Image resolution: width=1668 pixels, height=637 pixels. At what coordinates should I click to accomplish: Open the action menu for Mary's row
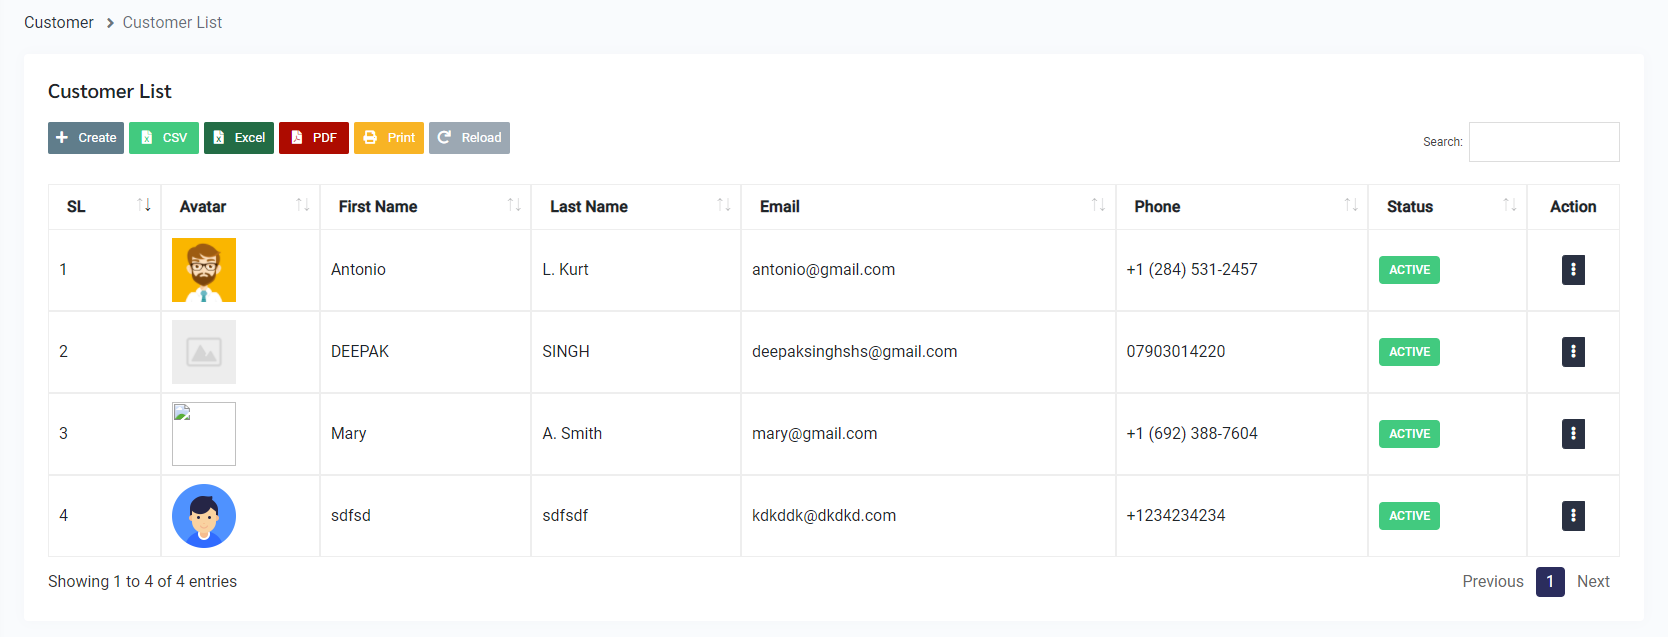tap(1573, 434)
